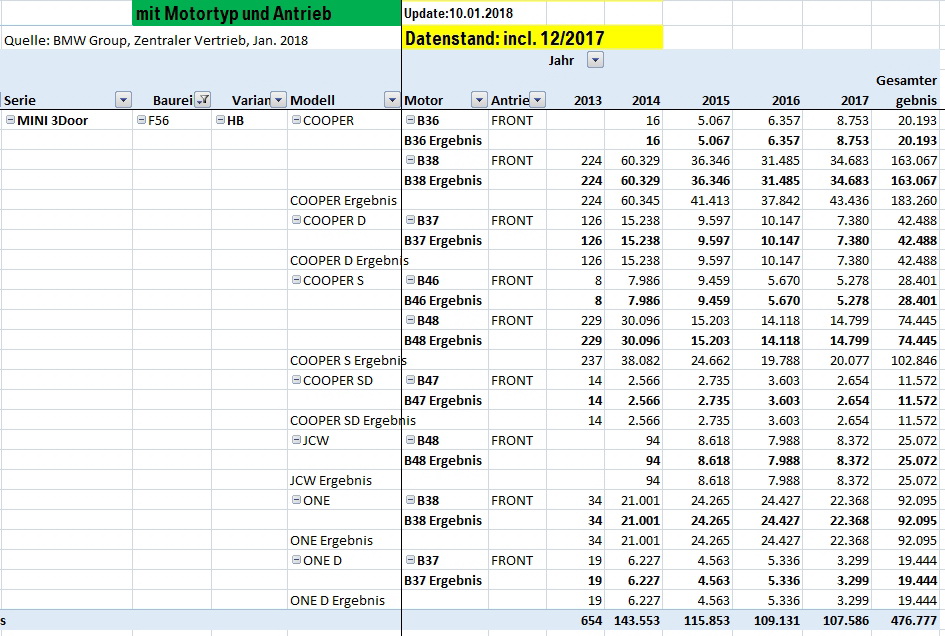This screenshot has height=636, width=945.
Task: Click the 2016 year column header
Action: pyautogui.click(x=786, y=101)
